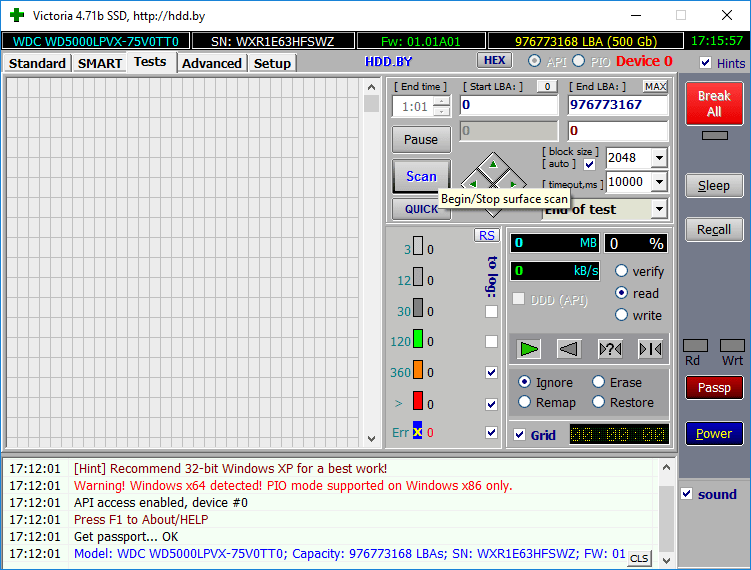Click the reverse scan arrow button
The width and height of the screenshot is (751, 570).
point(569,349)
